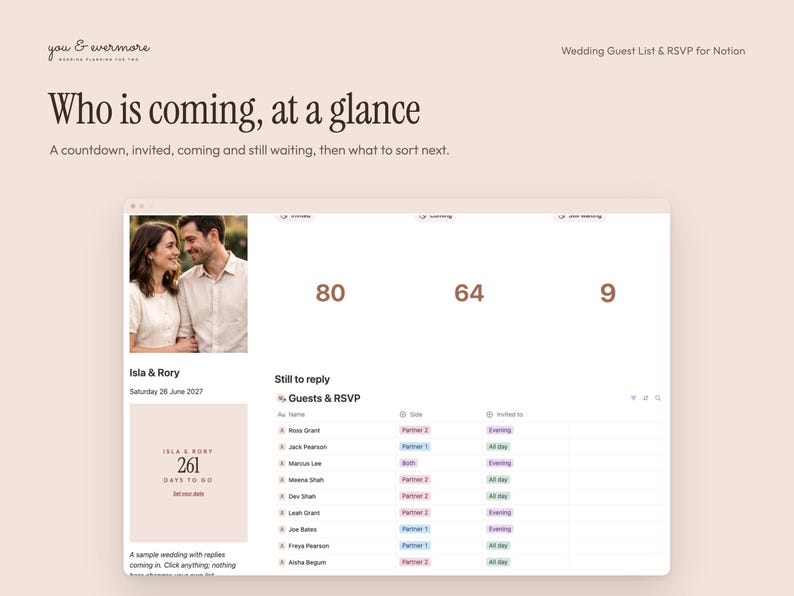Click the page icon beside Ross Grant
Viewport: 794px width, 596px height.
tap(282, 430)
